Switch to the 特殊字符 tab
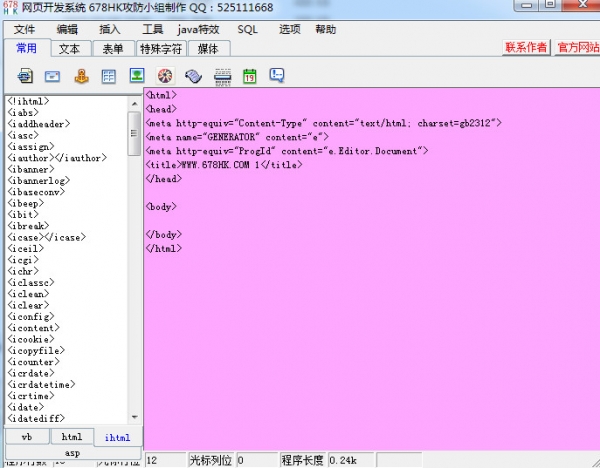 coord(161,48)
